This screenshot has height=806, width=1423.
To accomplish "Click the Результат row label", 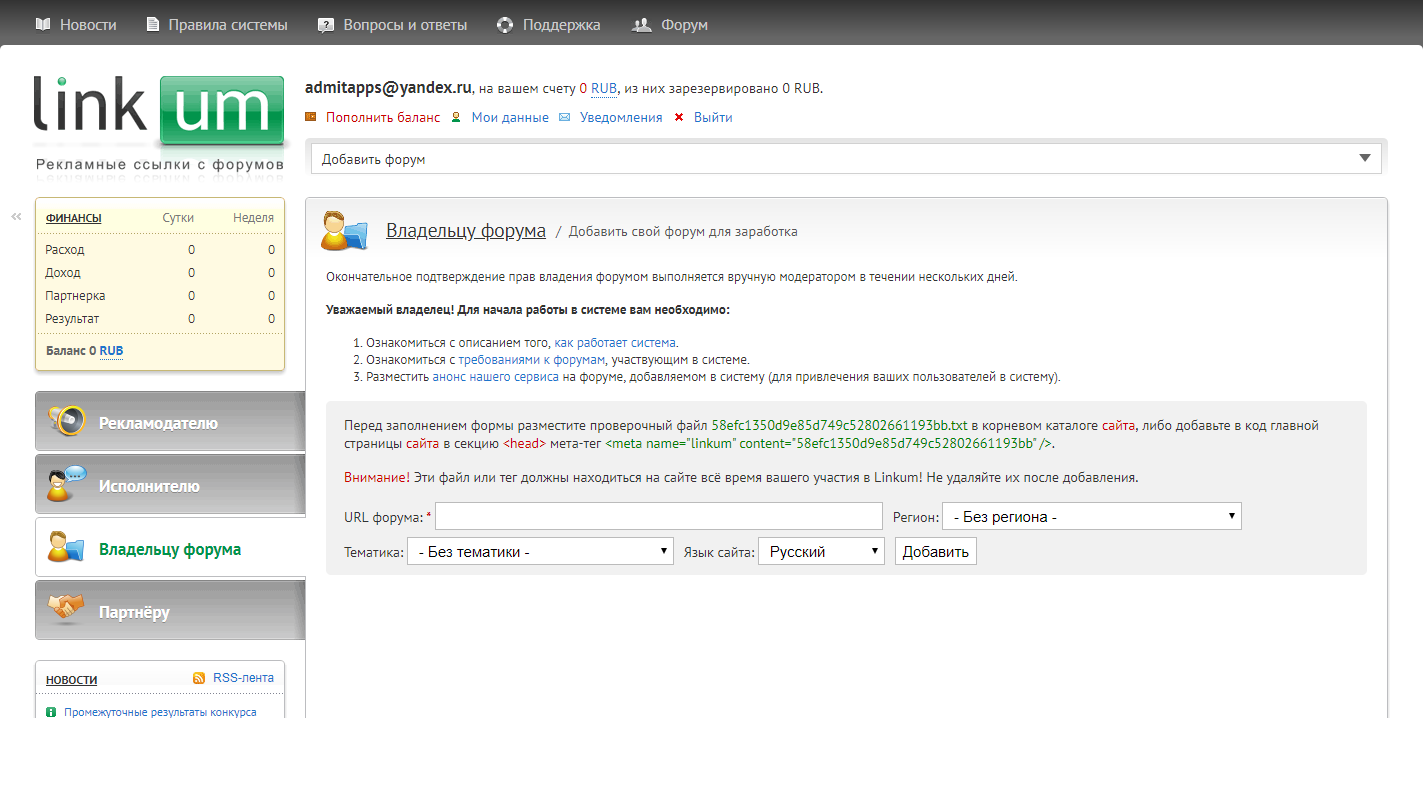I will [72, 319].
